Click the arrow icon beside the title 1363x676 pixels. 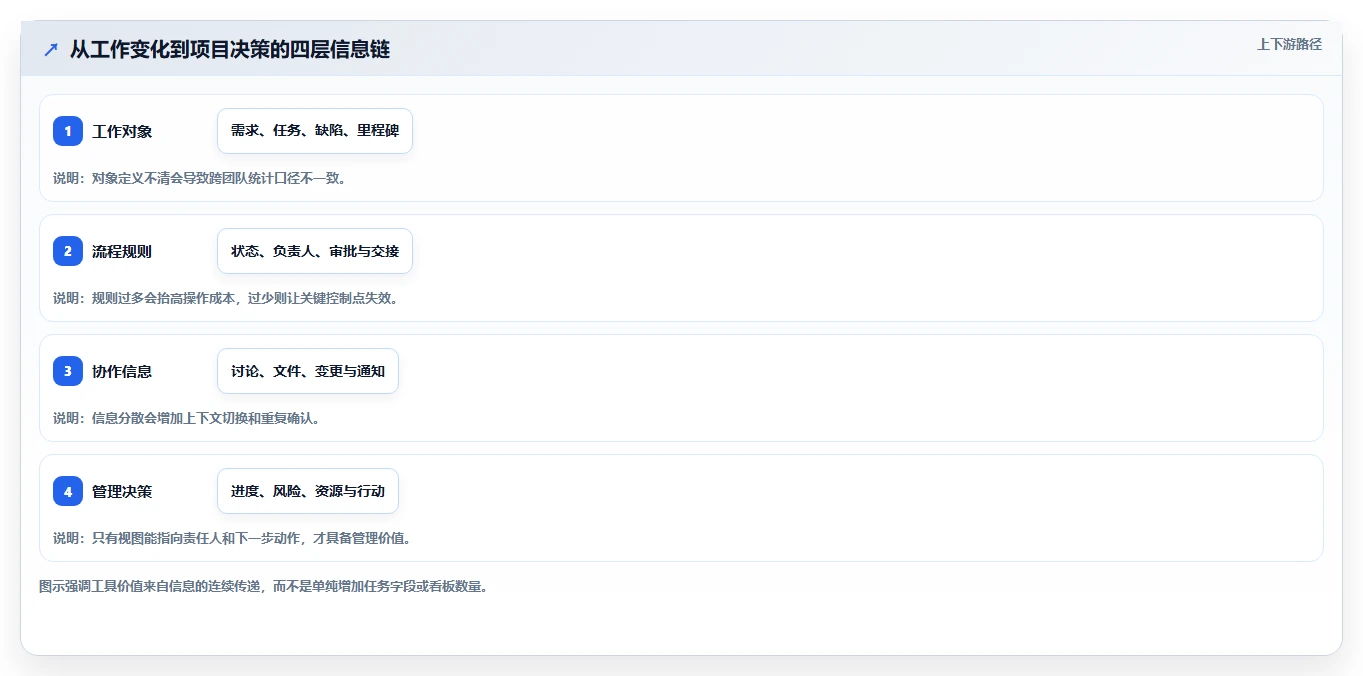pyautogui.click(x=51, y=50)
